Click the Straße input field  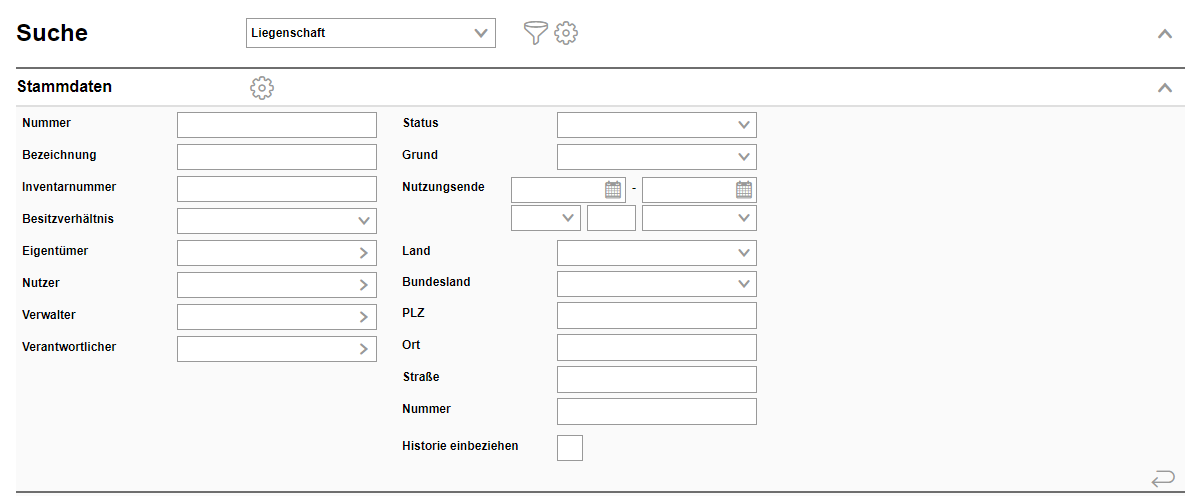pyautogui.click(x=656, y=379)
